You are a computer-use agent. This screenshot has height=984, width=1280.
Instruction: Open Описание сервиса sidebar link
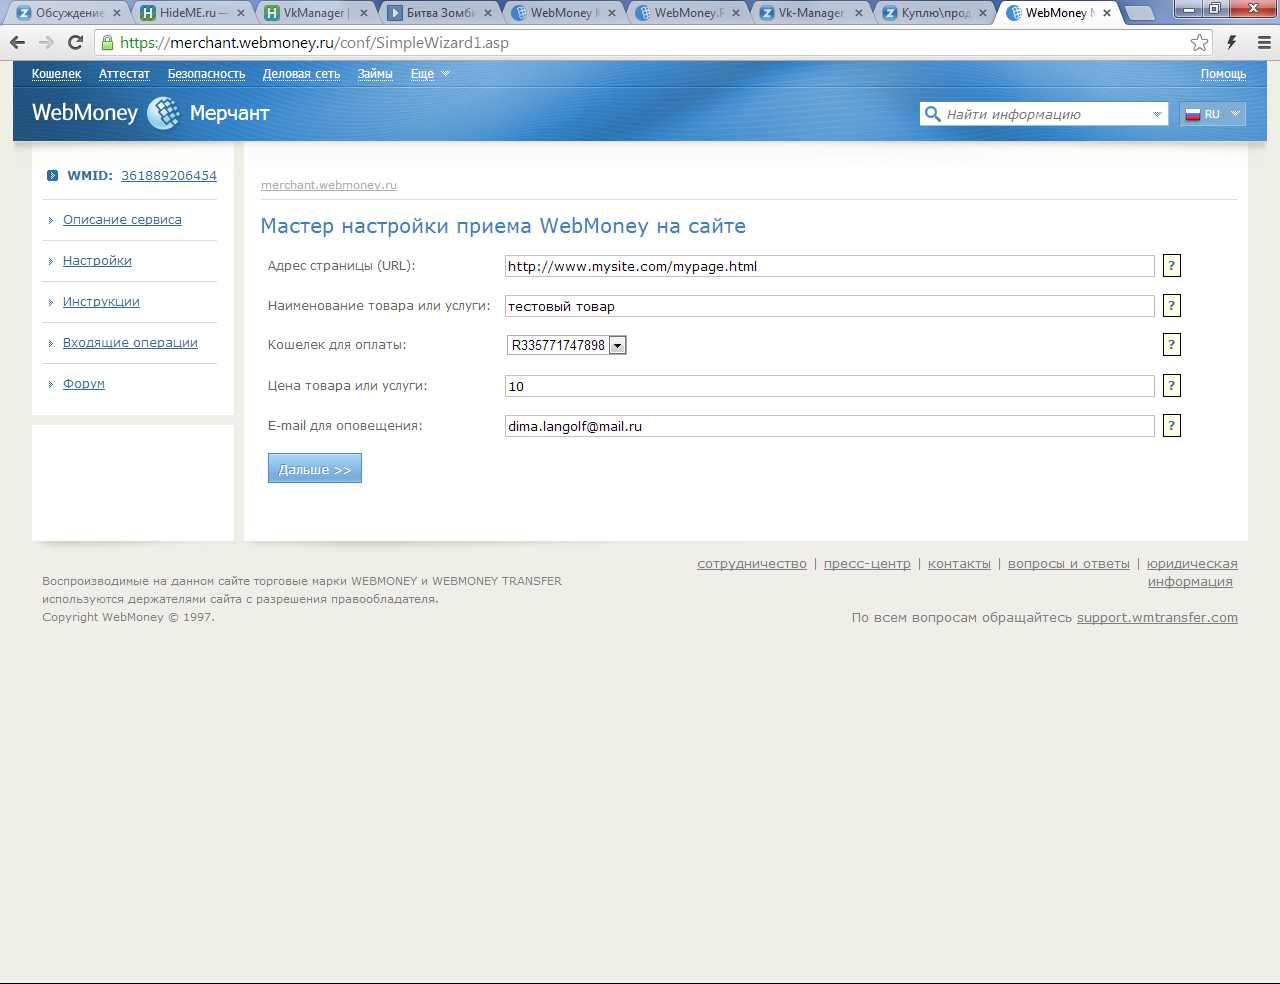tap(122, 220)
